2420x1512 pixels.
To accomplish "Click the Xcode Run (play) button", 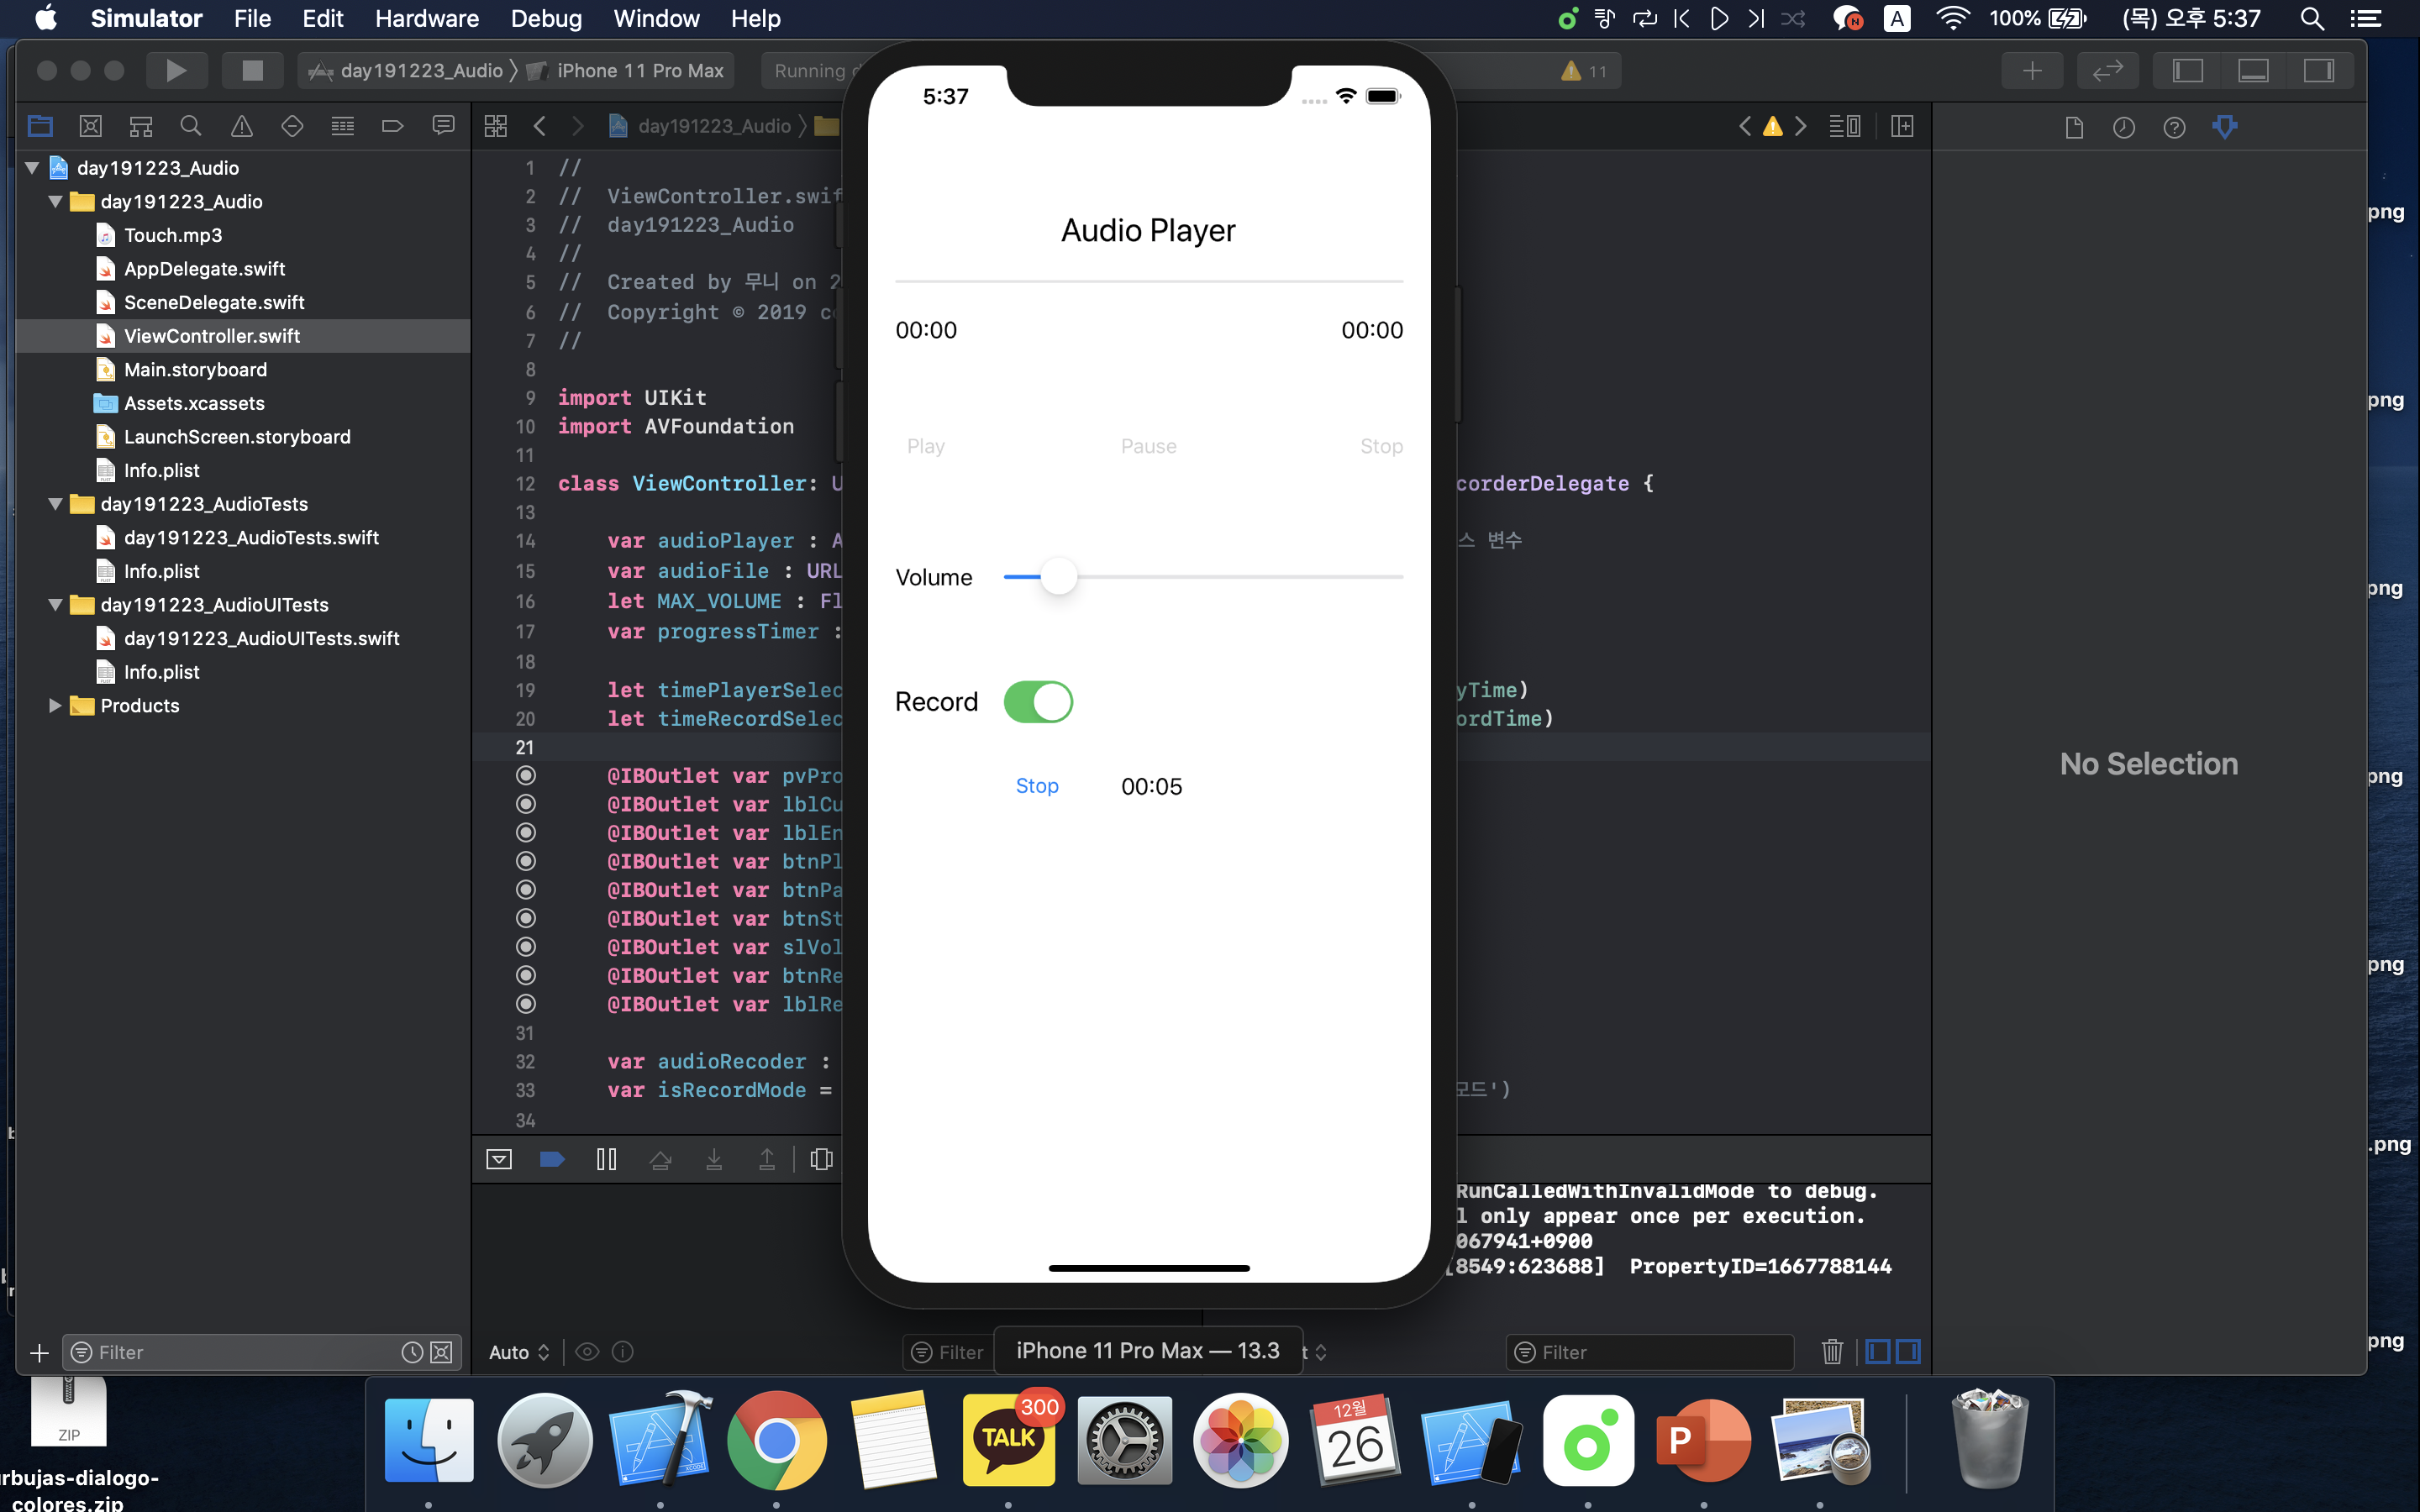I will coord(176,70).
